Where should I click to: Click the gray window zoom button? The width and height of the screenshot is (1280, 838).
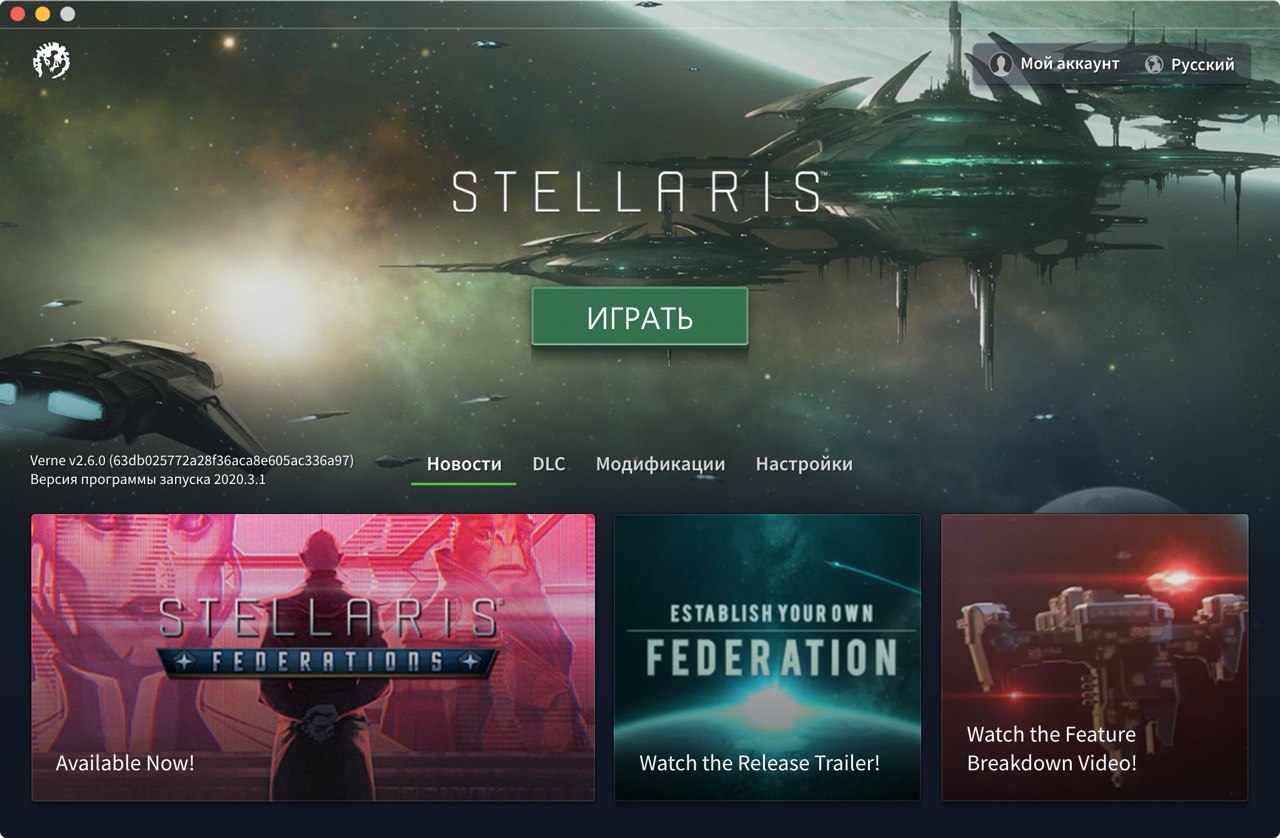pos(67,14)
